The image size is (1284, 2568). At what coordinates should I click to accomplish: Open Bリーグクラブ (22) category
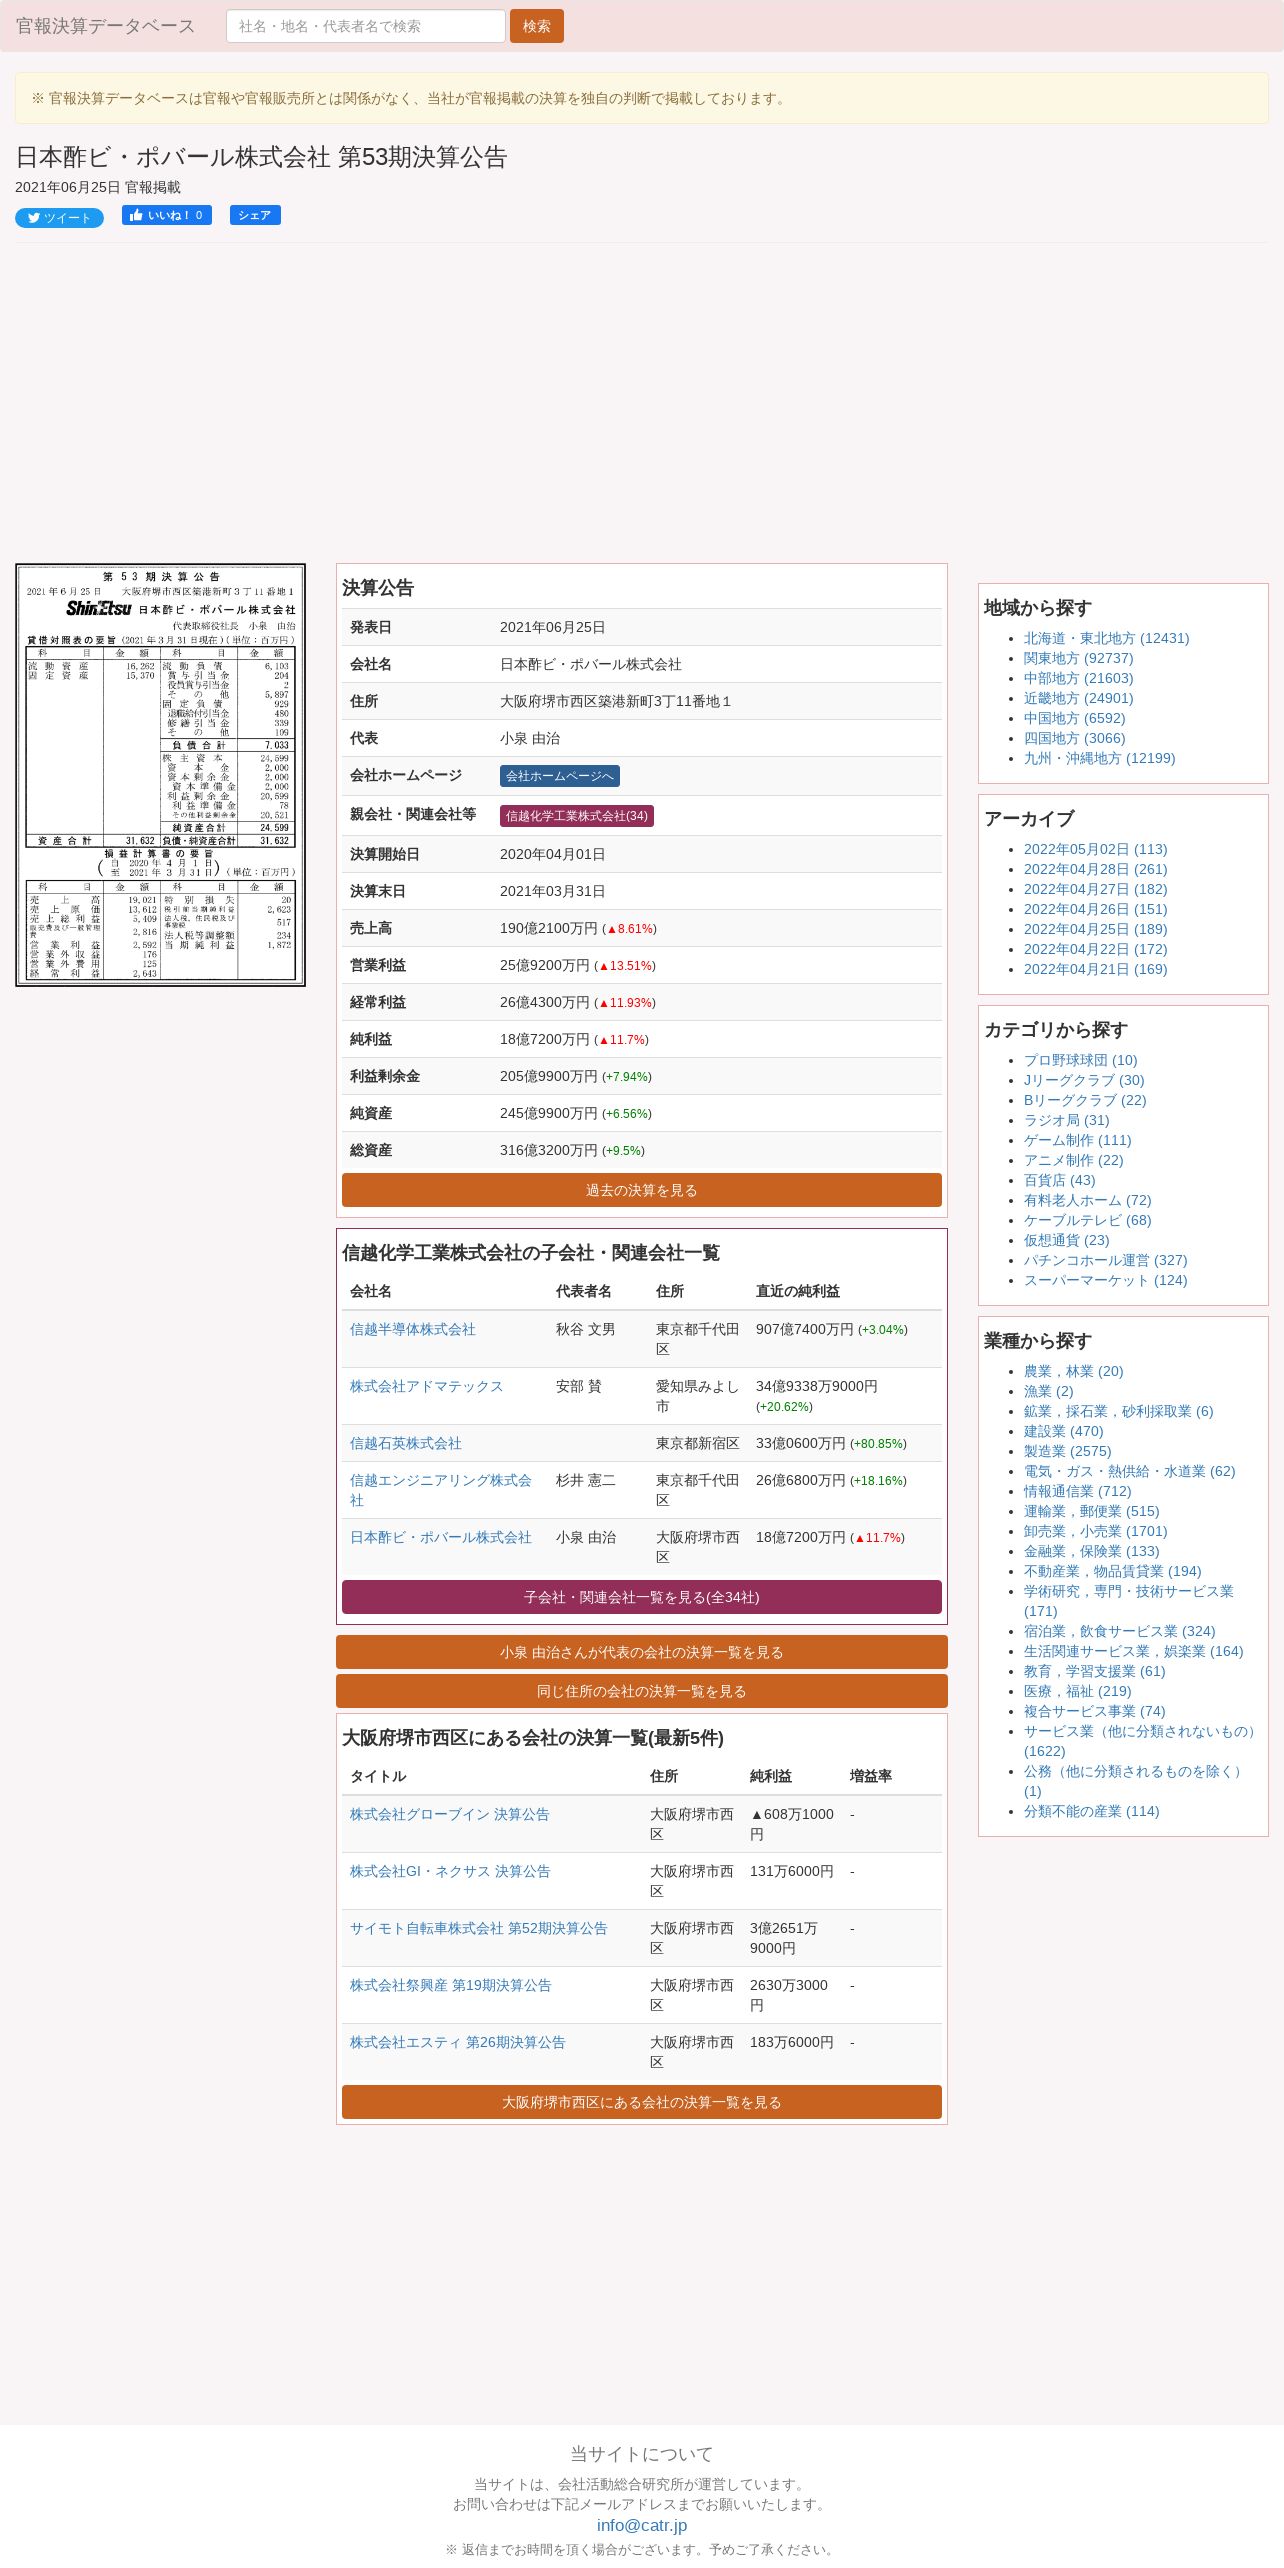point(1085,1100)
